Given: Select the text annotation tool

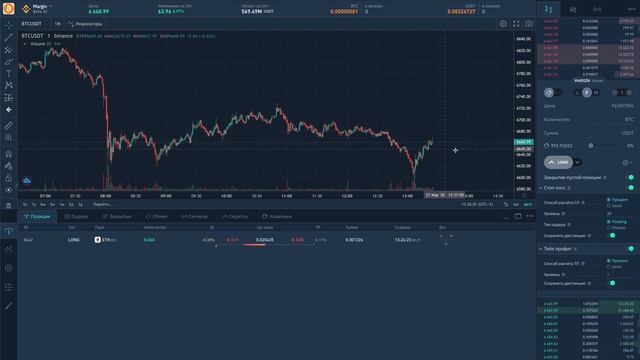Looking at the screenshot, I should coord(9,74).
